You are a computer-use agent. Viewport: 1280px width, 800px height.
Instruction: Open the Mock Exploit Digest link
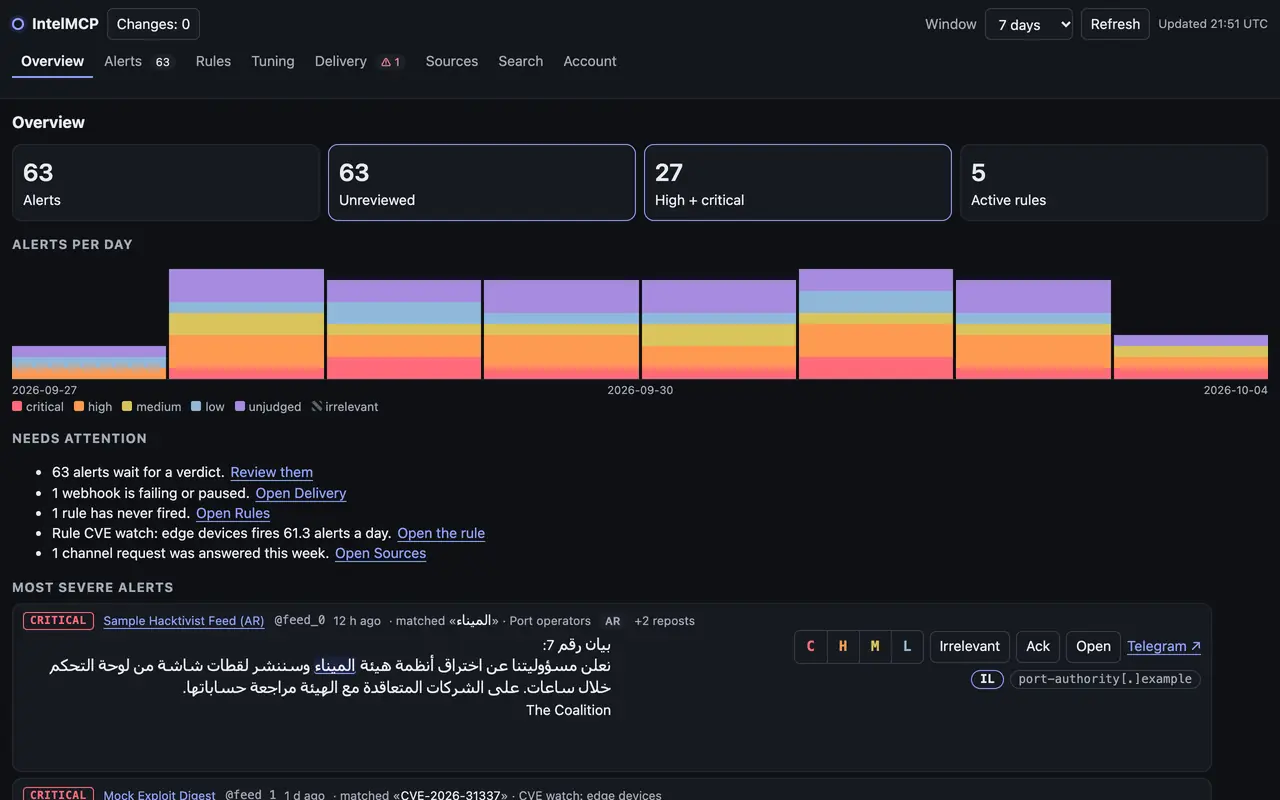tap(160, 795)
